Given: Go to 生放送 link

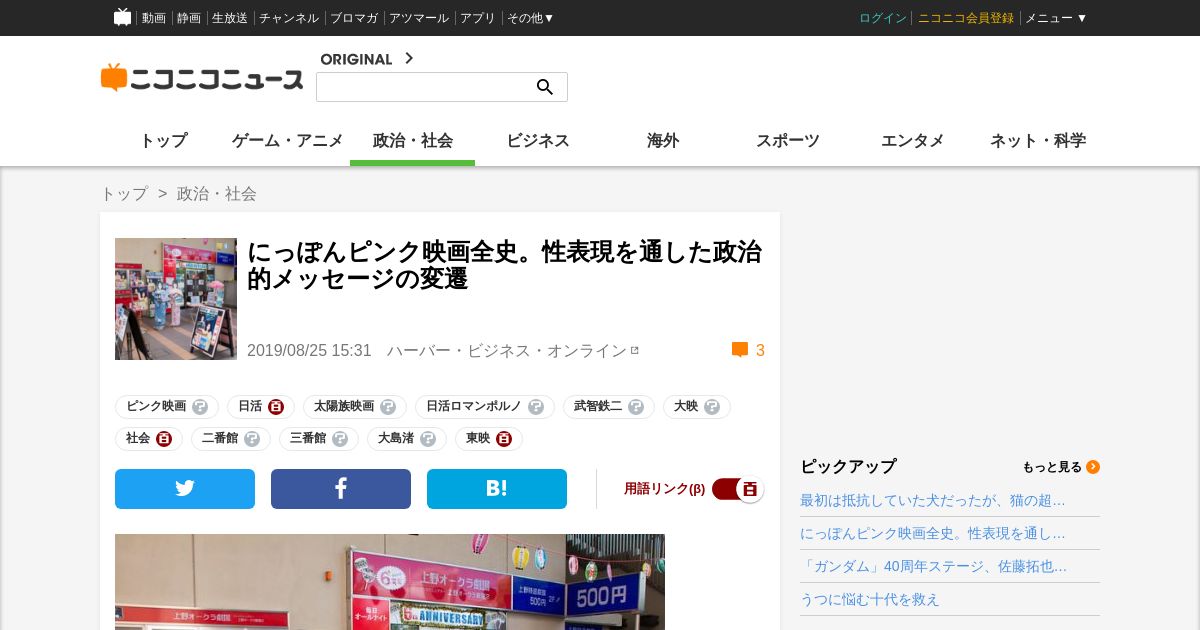Looking at the screenshot, I should pyautogui.click(x=230, y=18).
